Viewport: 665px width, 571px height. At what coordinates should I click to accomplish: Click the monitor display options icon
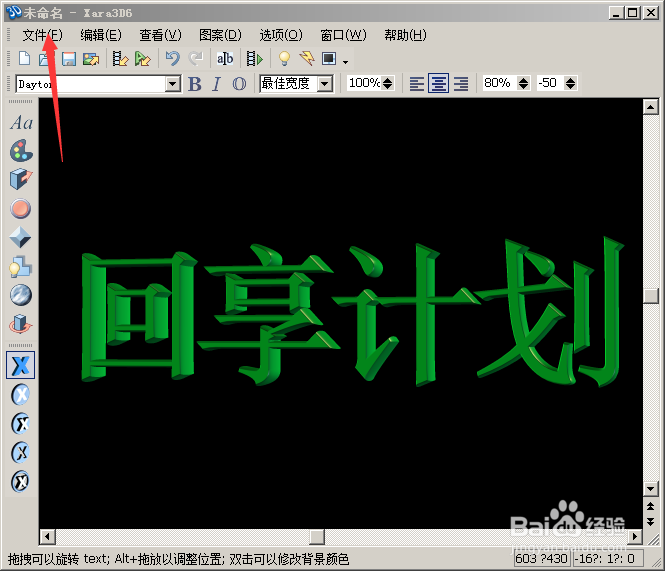coord(329,59)
